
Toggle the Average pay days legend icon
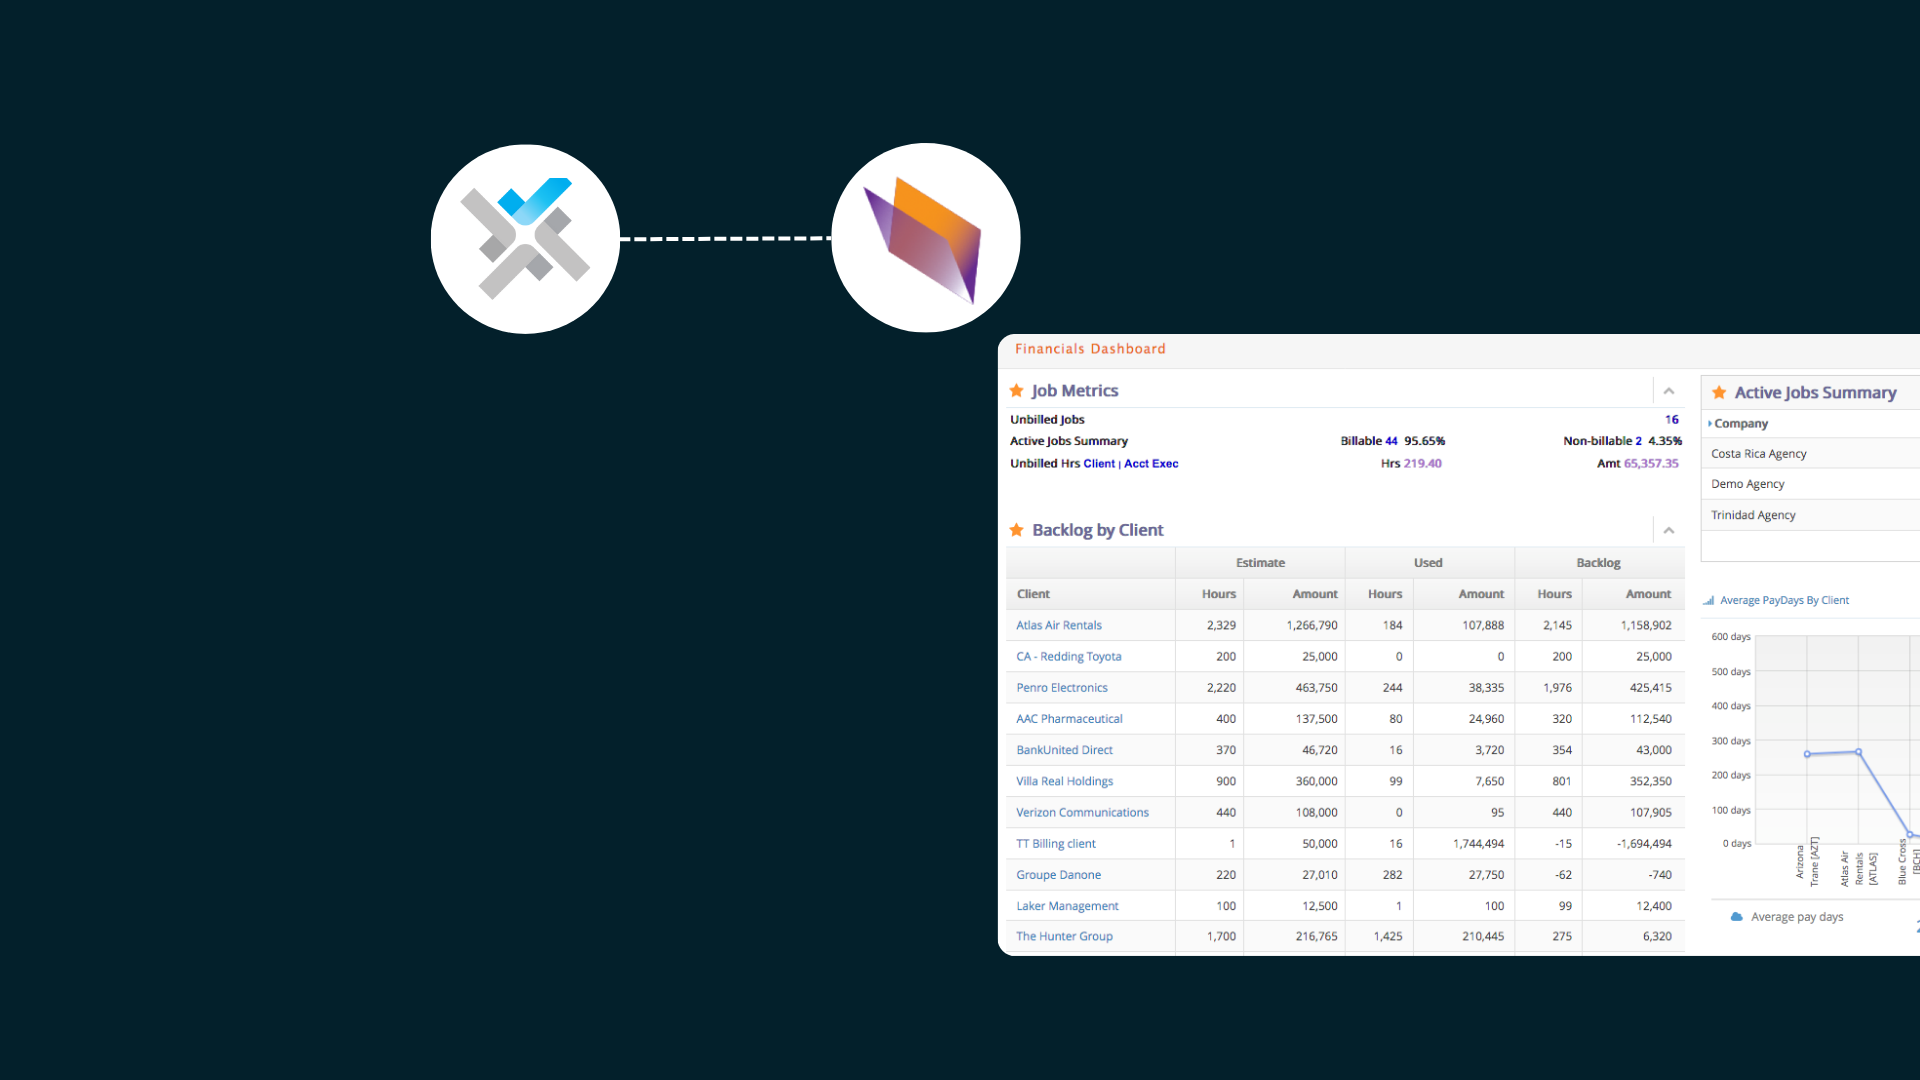[1737, 916]
